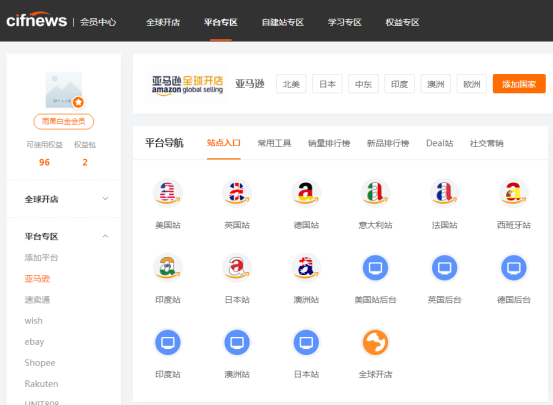Image resolution: width=553 pixels, height=405 pixels.
Task: Click the Amazon global selling banner logo
Action: coord(187,85)
